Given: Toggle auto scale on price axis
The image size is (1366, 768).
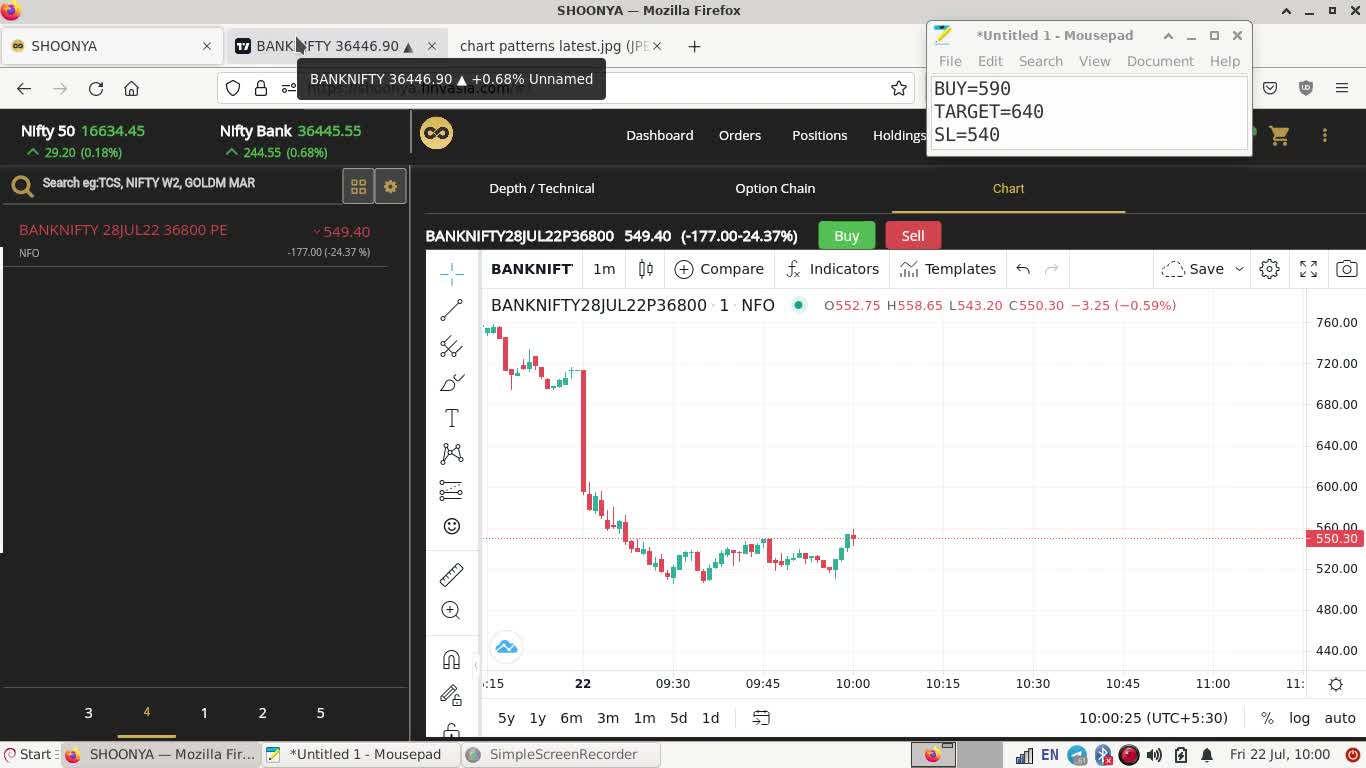Looking at the screenshot, I should [1340, 718].
